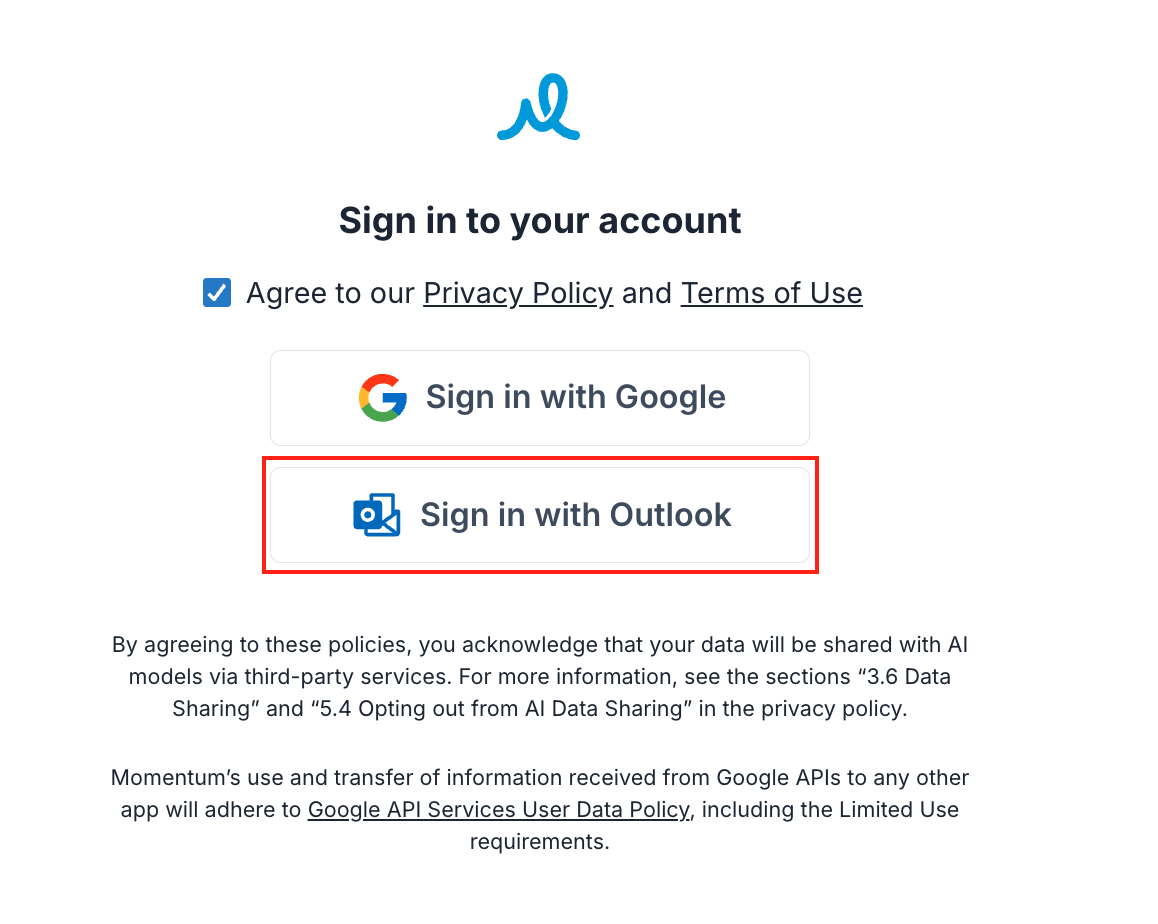Click the "Sign in to your account" heading
The height and width of the screenshot is (924, 1158).
pos(540,221)
